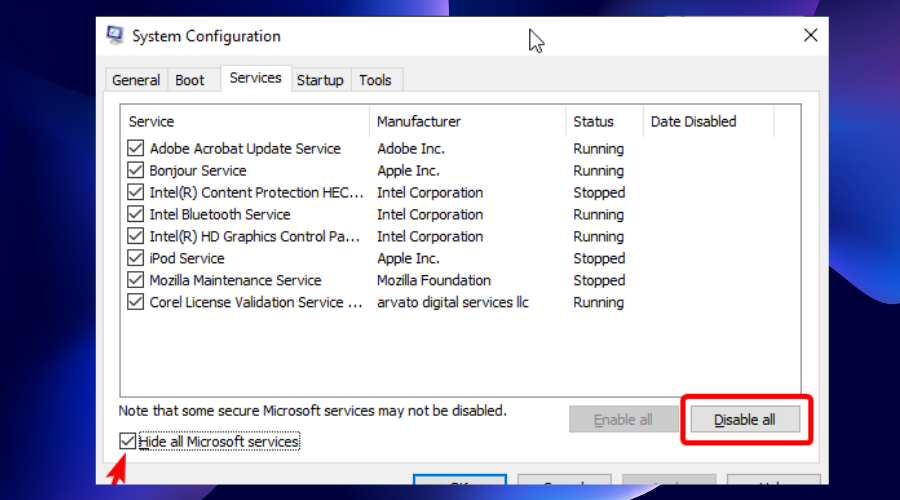The image size is (900, 500).
Task: Click the Stopped status of Intel(R) Content Protection
Action: pos(599,192)
